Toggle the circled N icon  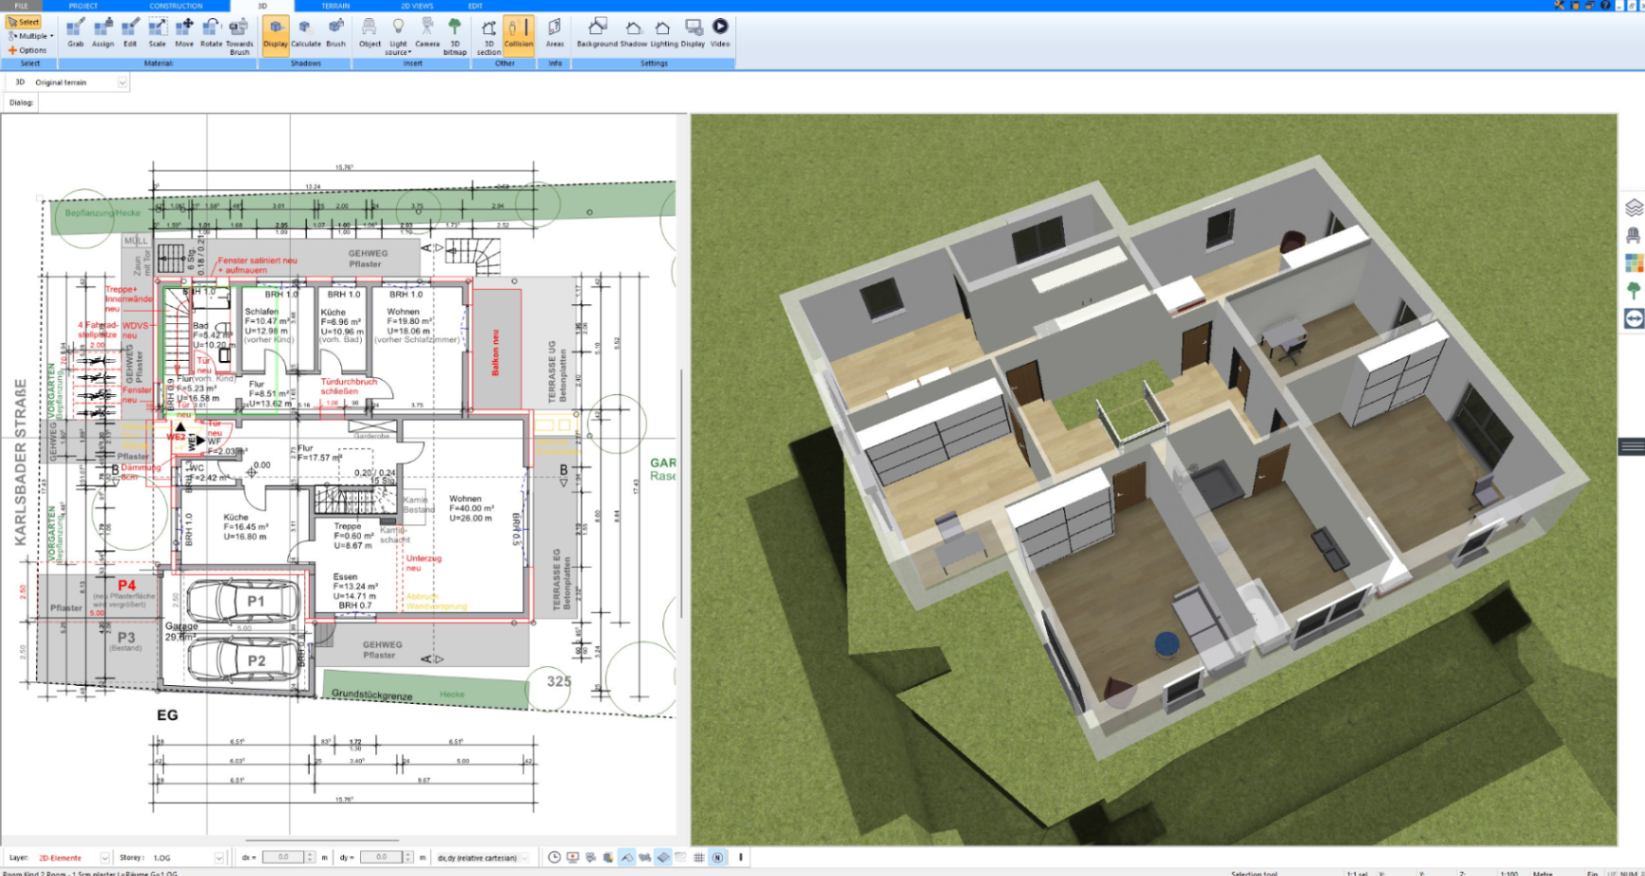(717, 858)
